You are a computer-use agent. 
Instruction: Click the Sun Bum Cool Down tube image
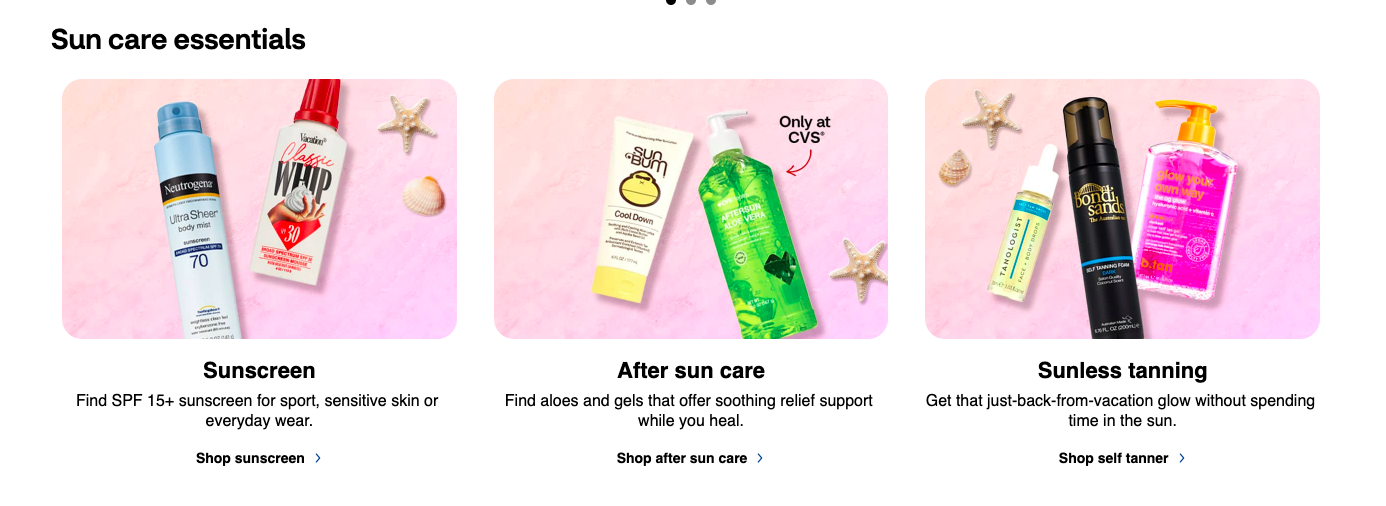[x=640, y=210]
